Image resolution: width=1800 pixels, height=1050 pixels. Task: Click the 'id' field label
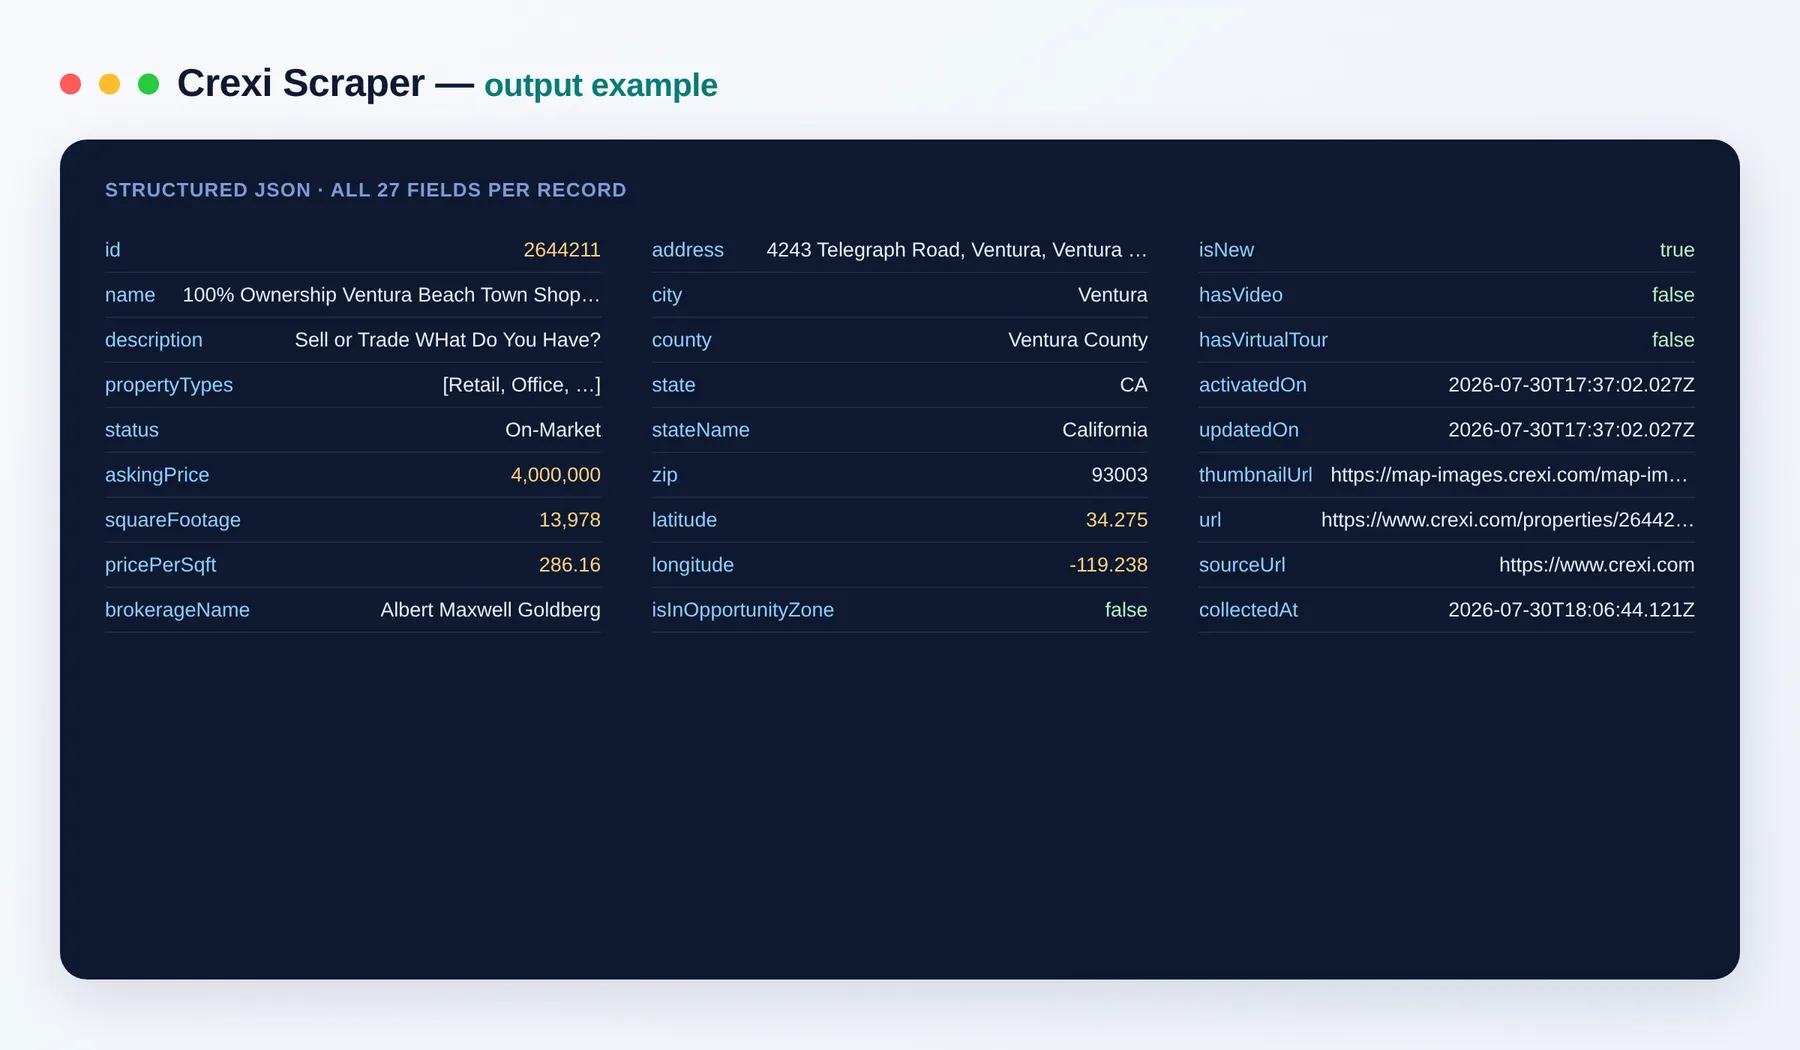coord(112,250)
